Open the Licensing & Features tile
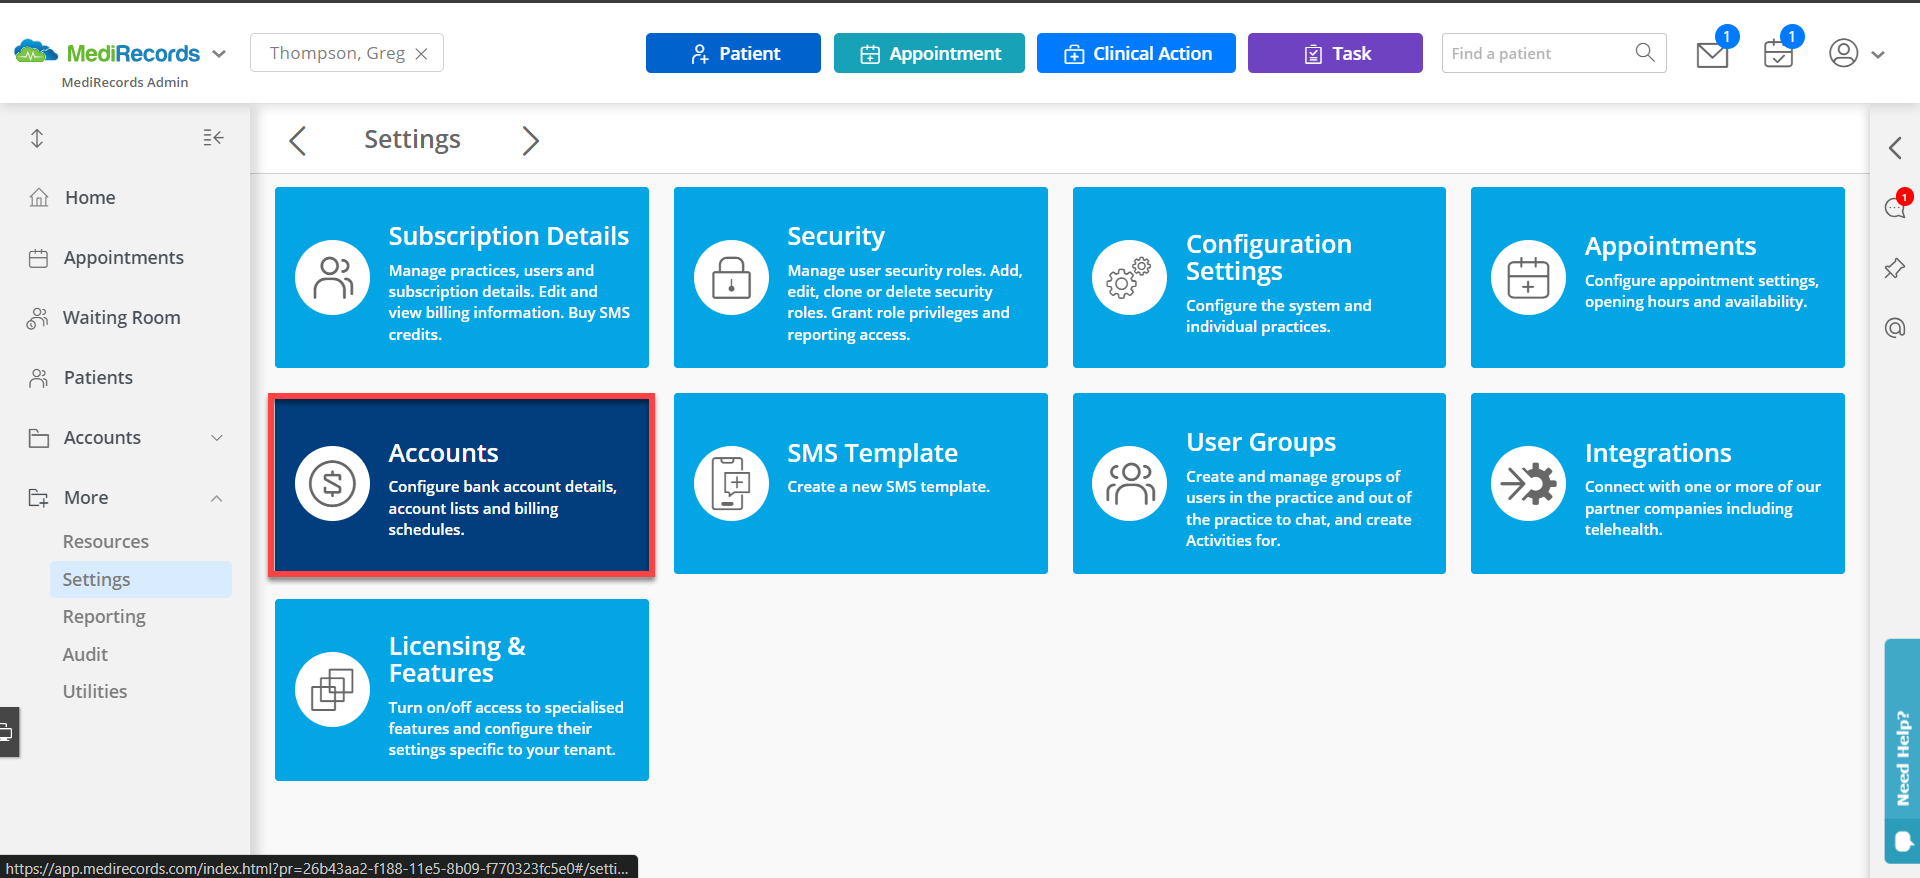Viewport: 1920px width, 878px height. tap(462, 690)
